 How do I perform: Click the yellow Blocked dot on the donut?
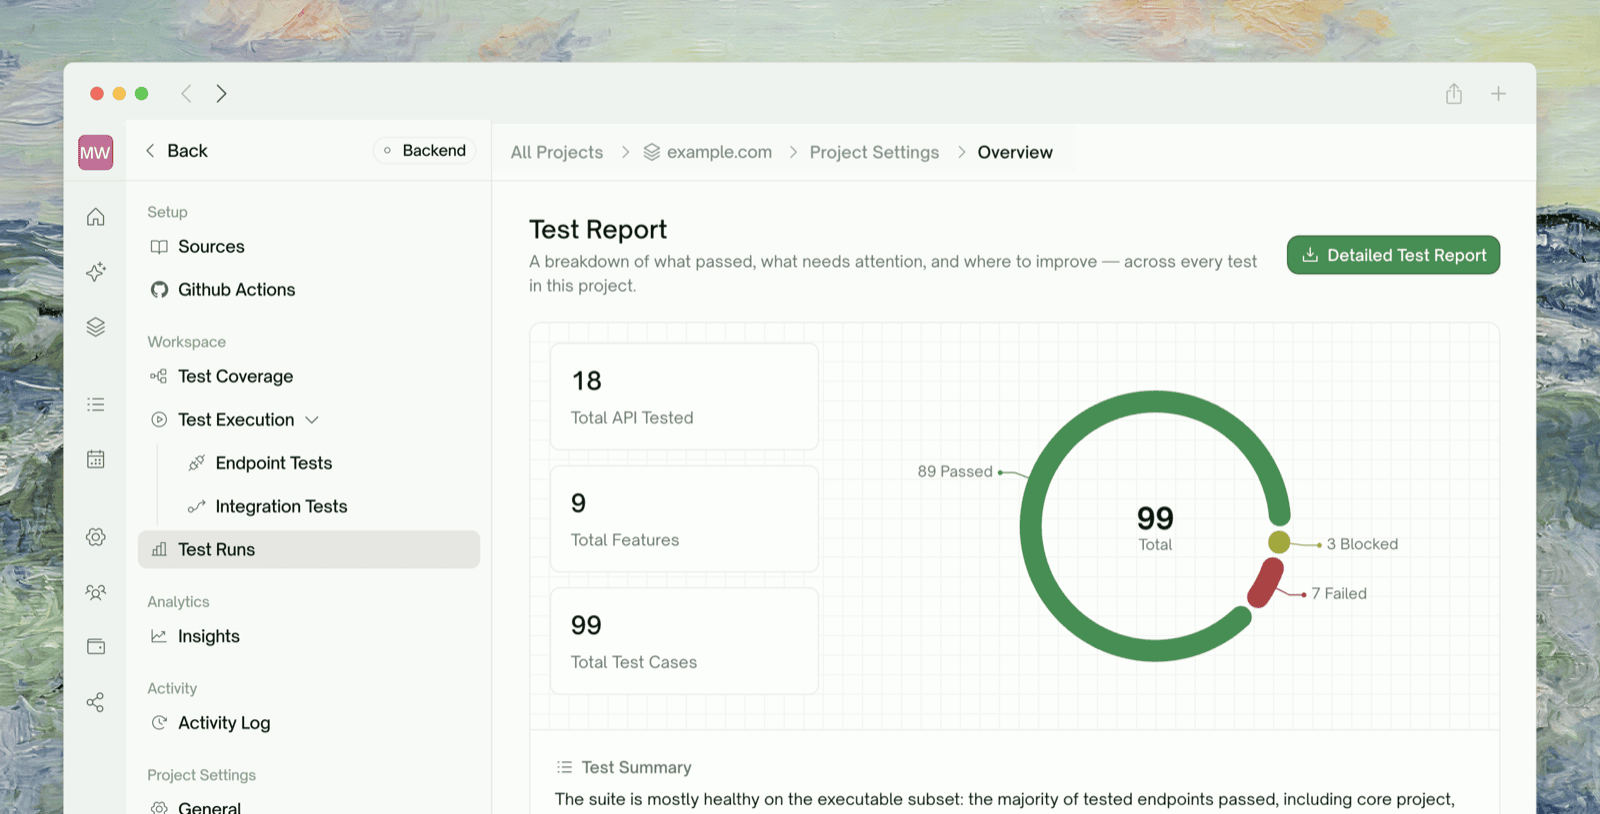click(x=1279, y=542)
